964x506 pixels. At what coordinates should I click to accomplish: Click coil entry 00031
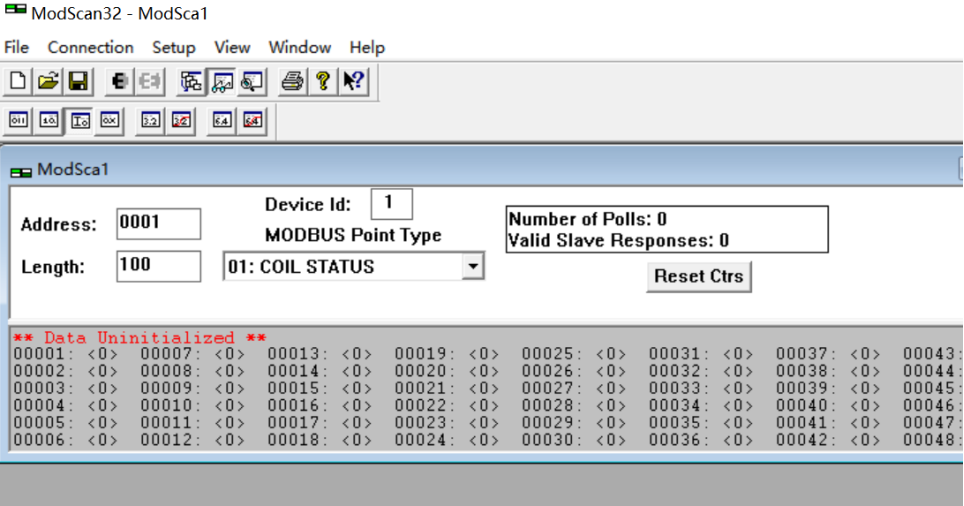tap(701, 354)
